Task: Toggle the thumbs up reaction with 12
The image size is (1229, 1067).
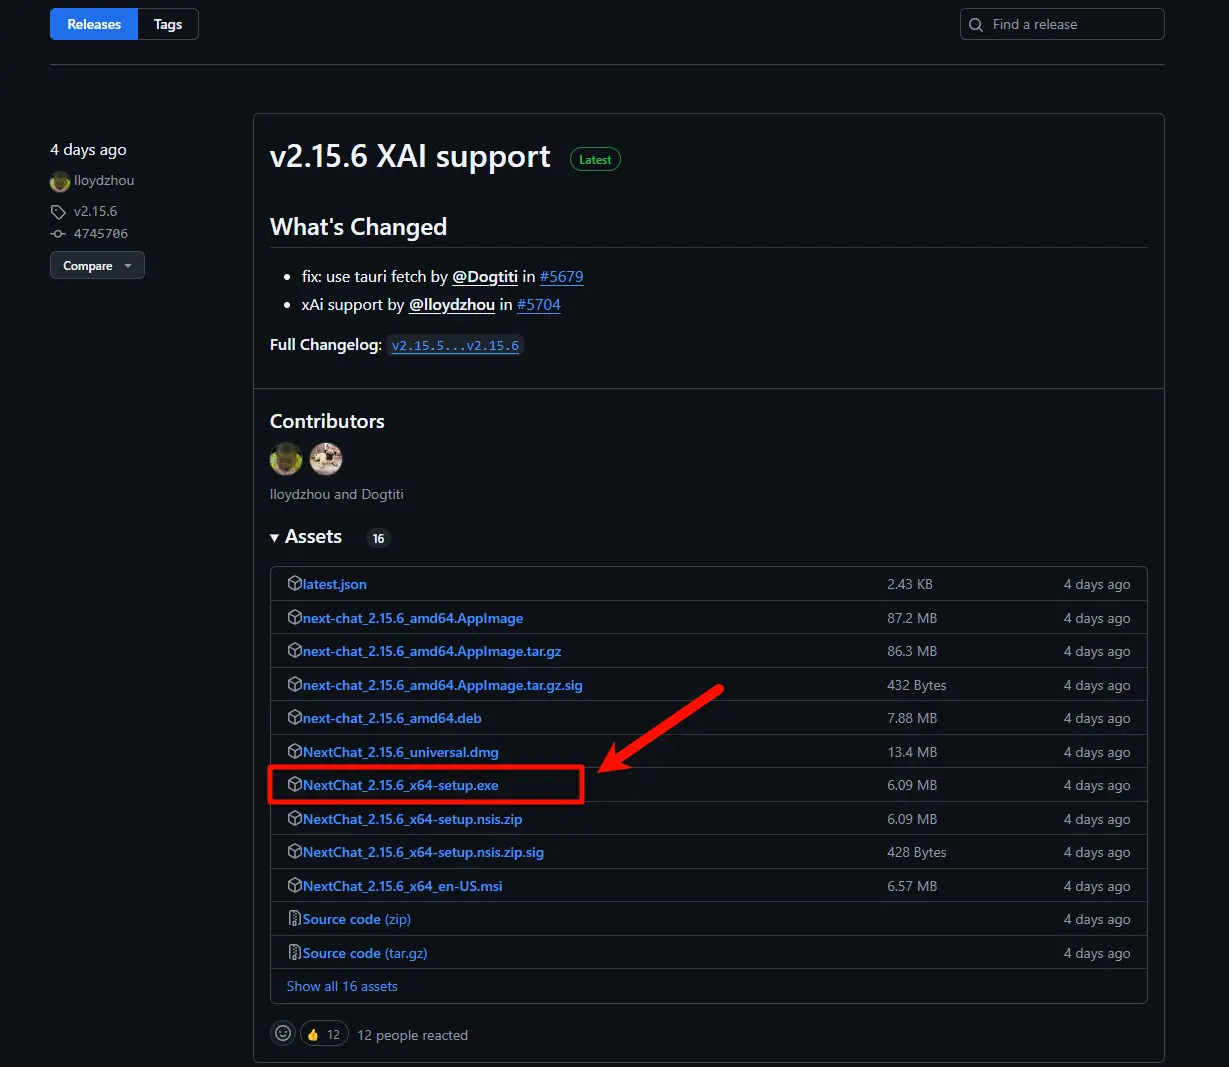Action: 325,1034
